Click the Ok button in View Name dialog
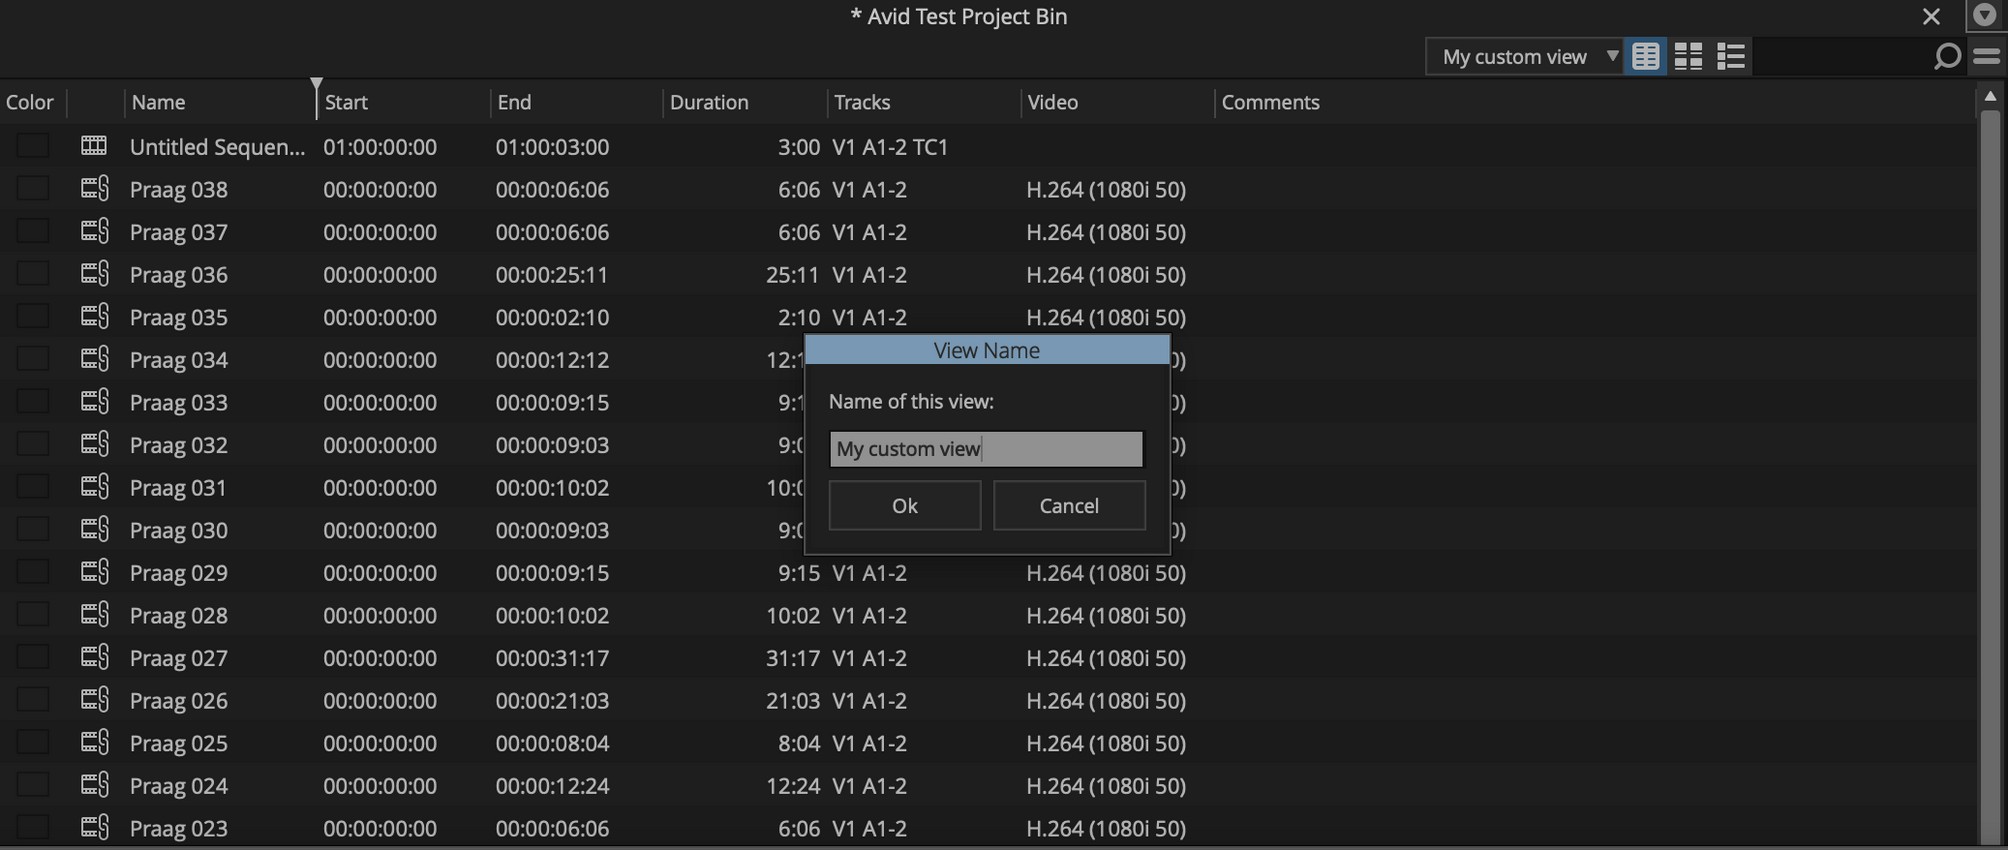Viewport: 2008px width, 850px height. click(x=905, y=505)
